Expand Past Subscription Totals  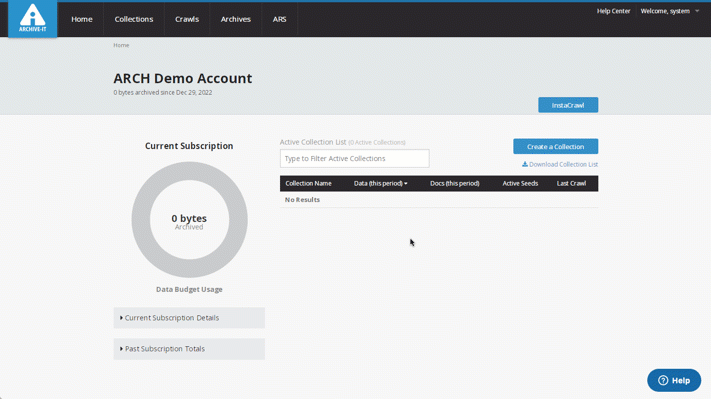pyautogui.click(x=189, y=349)
